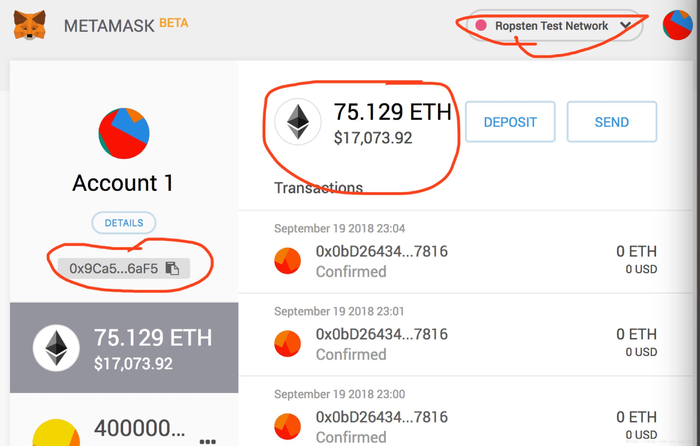The height and width of the screenshot is (446, 700).
Task: Click the MetaMask fox logo
Action: [29, 25]
